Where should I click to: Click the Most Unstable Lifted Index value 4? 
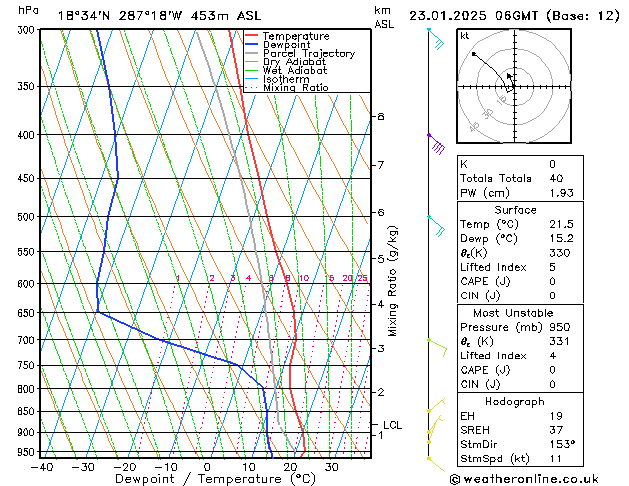point(552,356)
